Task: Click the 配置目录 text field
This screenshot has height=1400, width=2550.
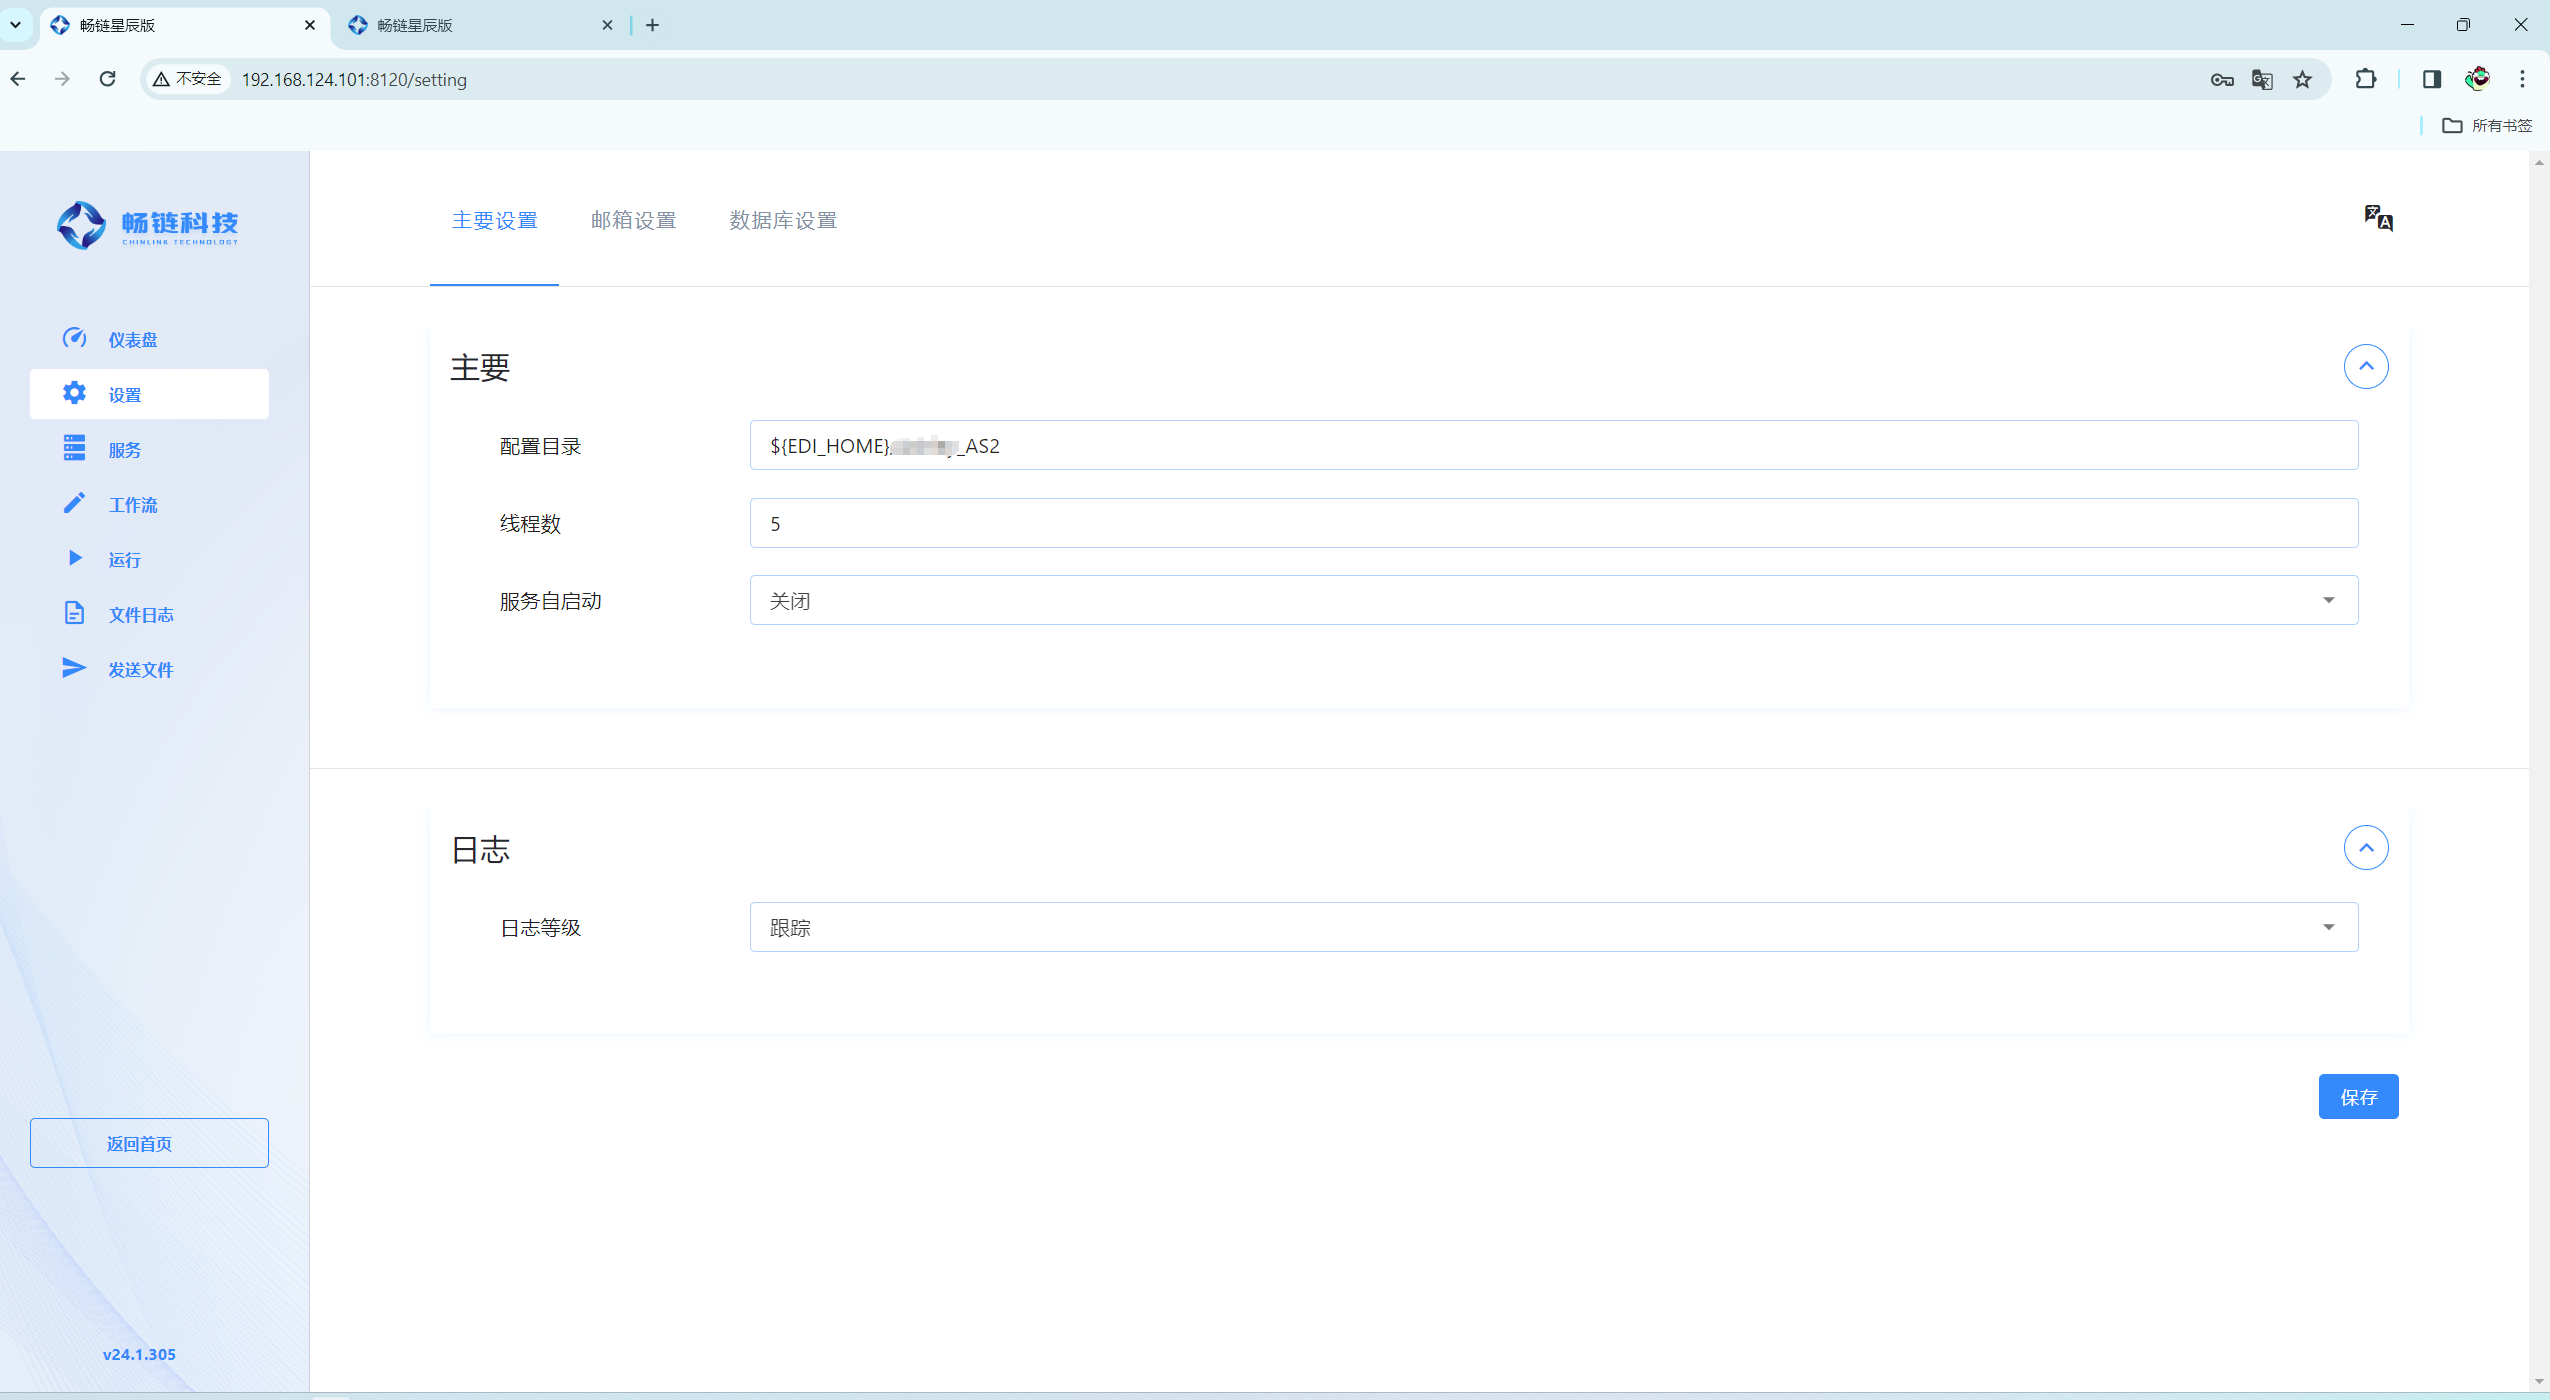Action: click(1553, 446)
